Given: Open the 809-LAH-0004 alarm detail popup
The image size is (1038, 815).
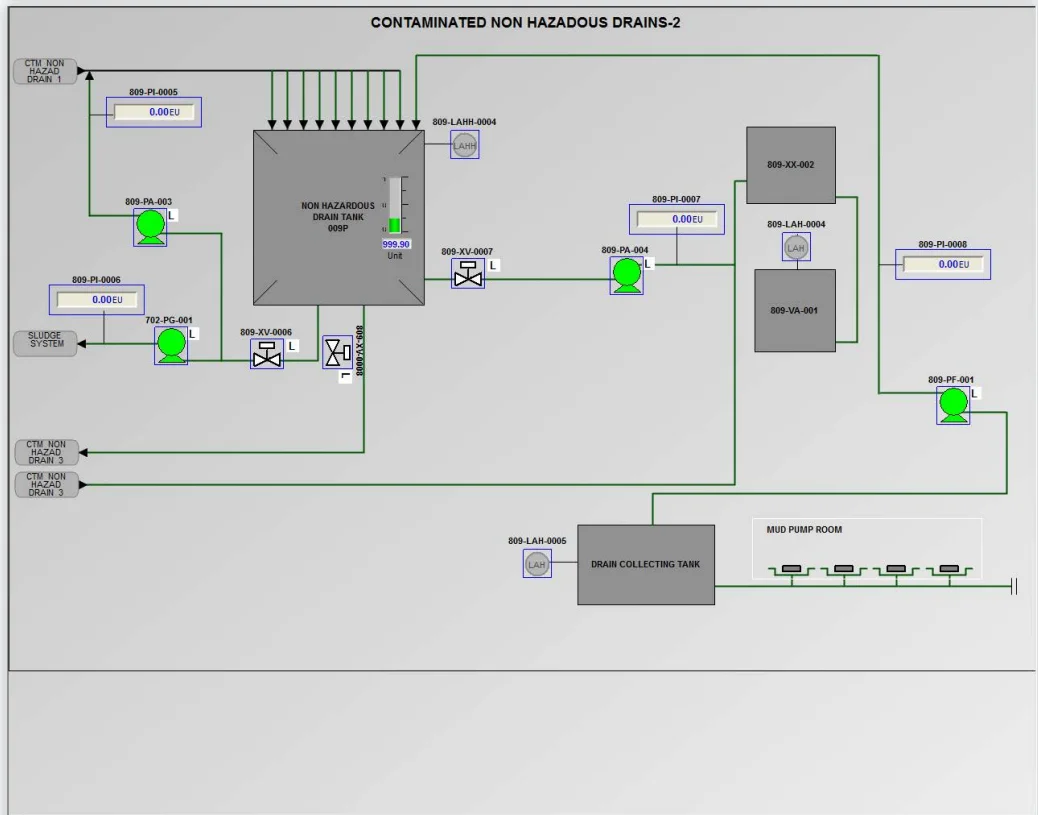Looking at the screenshot, I should click(x=795, y=246).
